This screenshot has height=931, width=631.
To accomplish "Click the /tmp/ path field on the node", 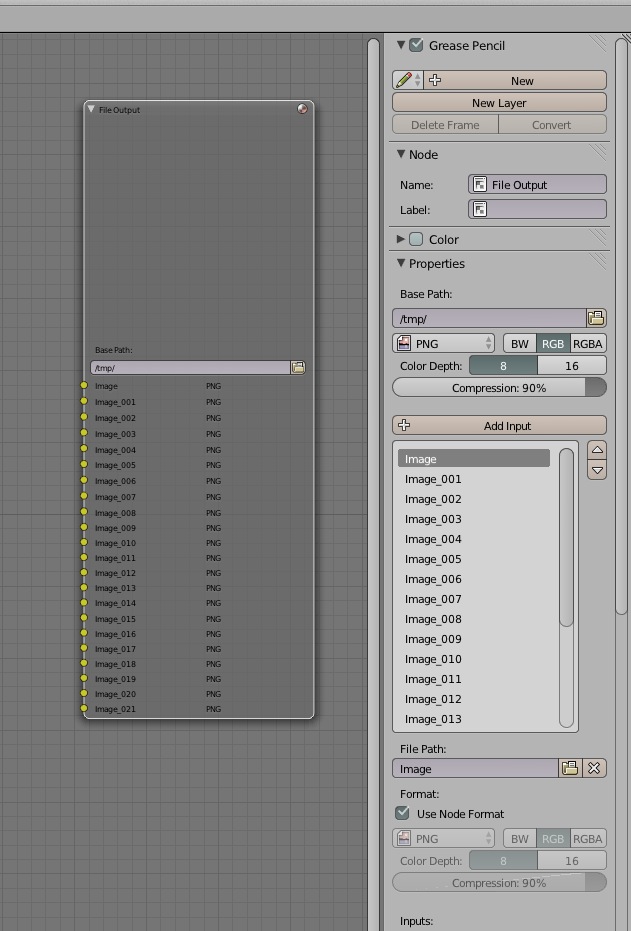I will (191, 368).
